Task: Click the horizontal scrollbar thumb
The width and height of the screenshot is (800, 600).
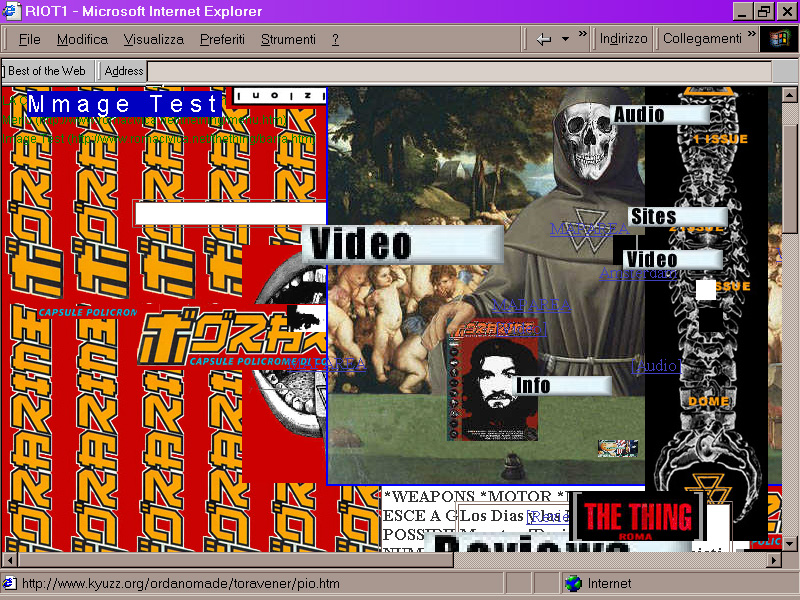Action: pyautogui.click(x=236, y=560)
